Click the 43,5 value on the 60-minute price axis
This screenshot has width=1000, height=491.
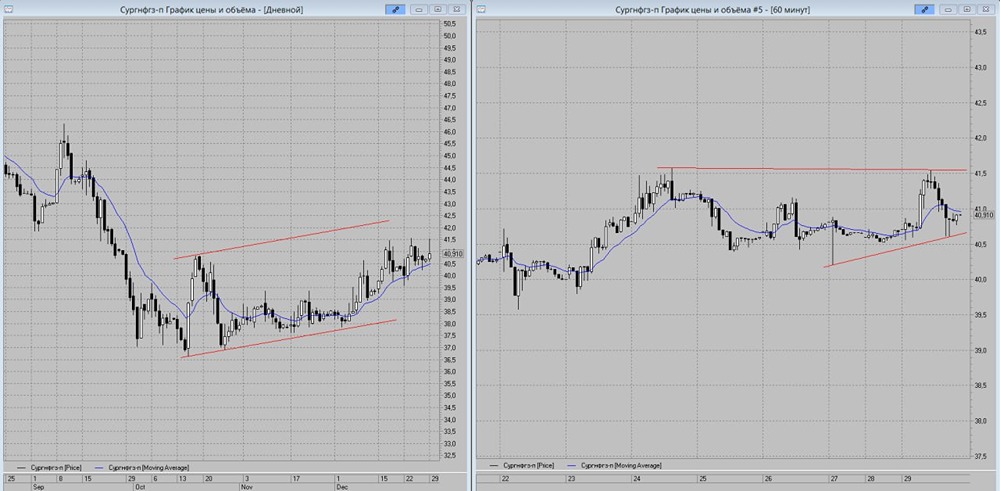pos(981,31)
